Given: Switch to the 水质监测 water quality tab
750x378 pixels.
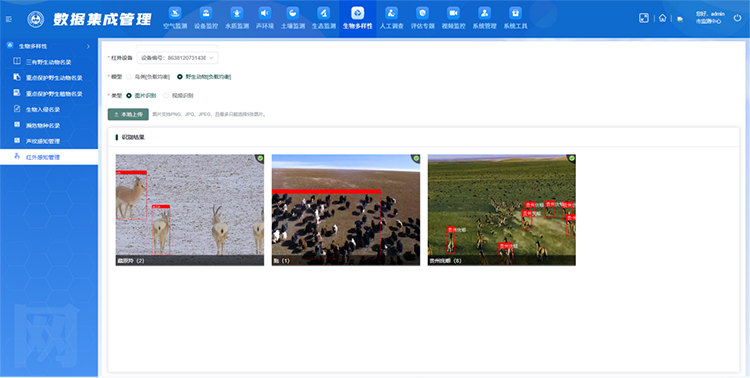Looking at the screenshot, I should 237,18.
